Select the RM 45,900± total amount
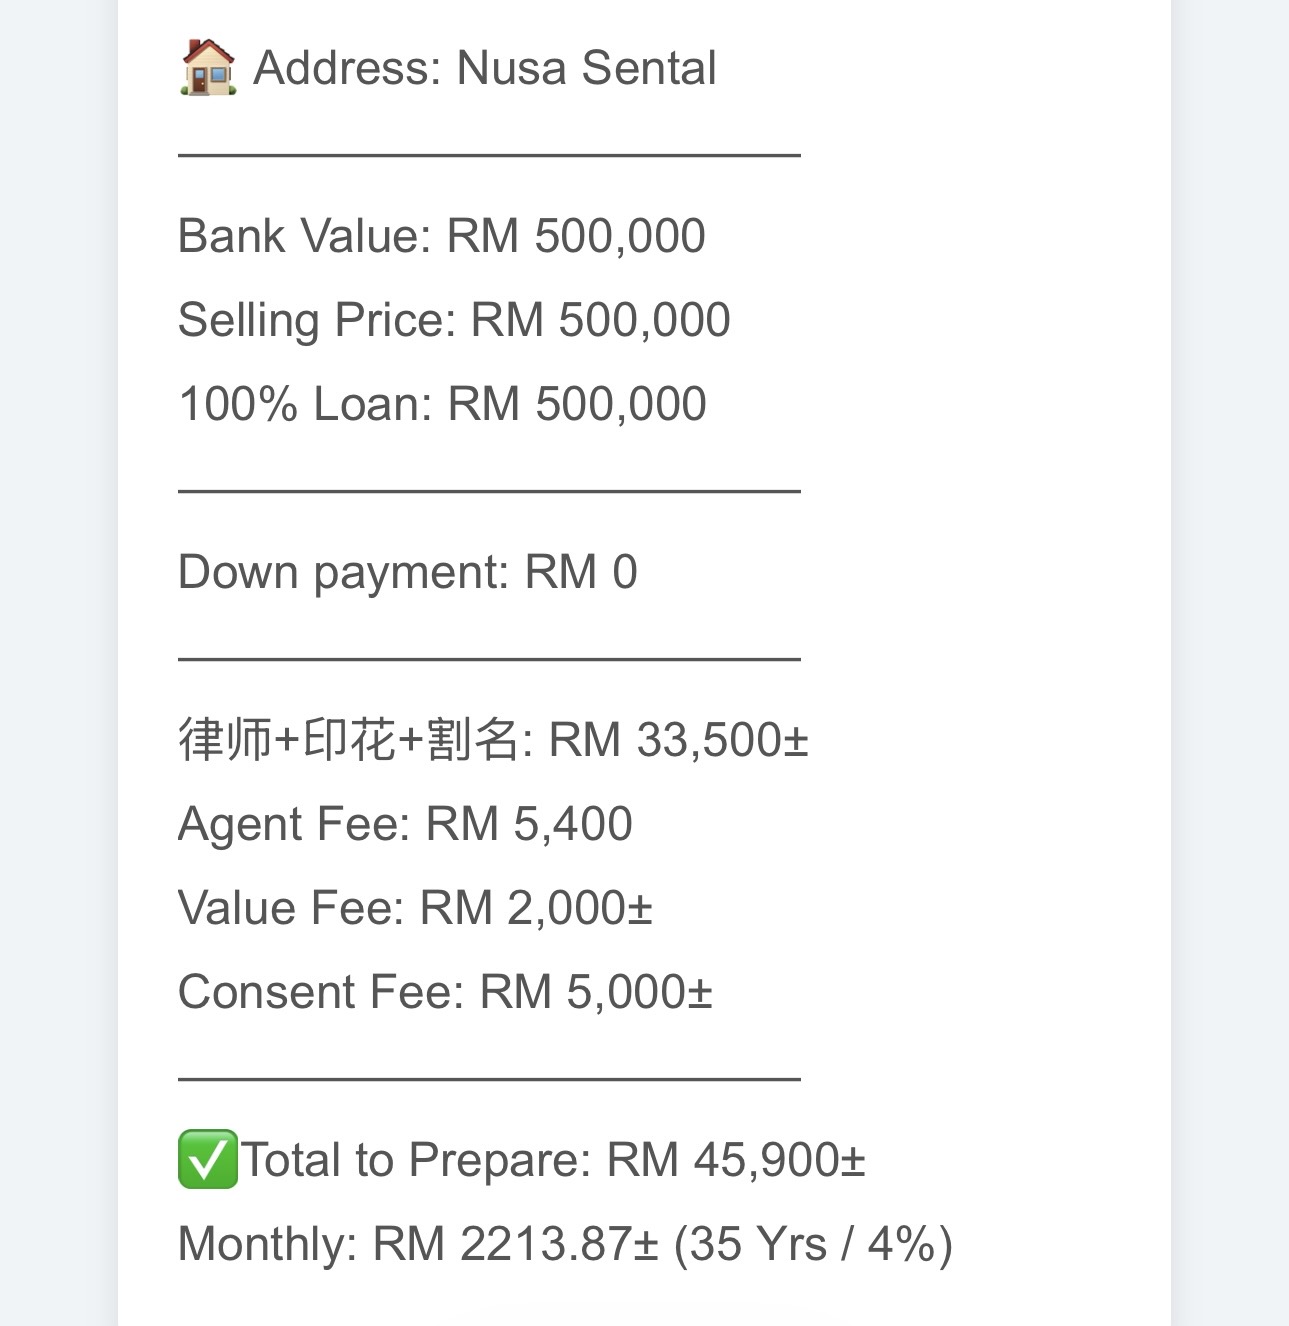 [x=735, y=1161]
